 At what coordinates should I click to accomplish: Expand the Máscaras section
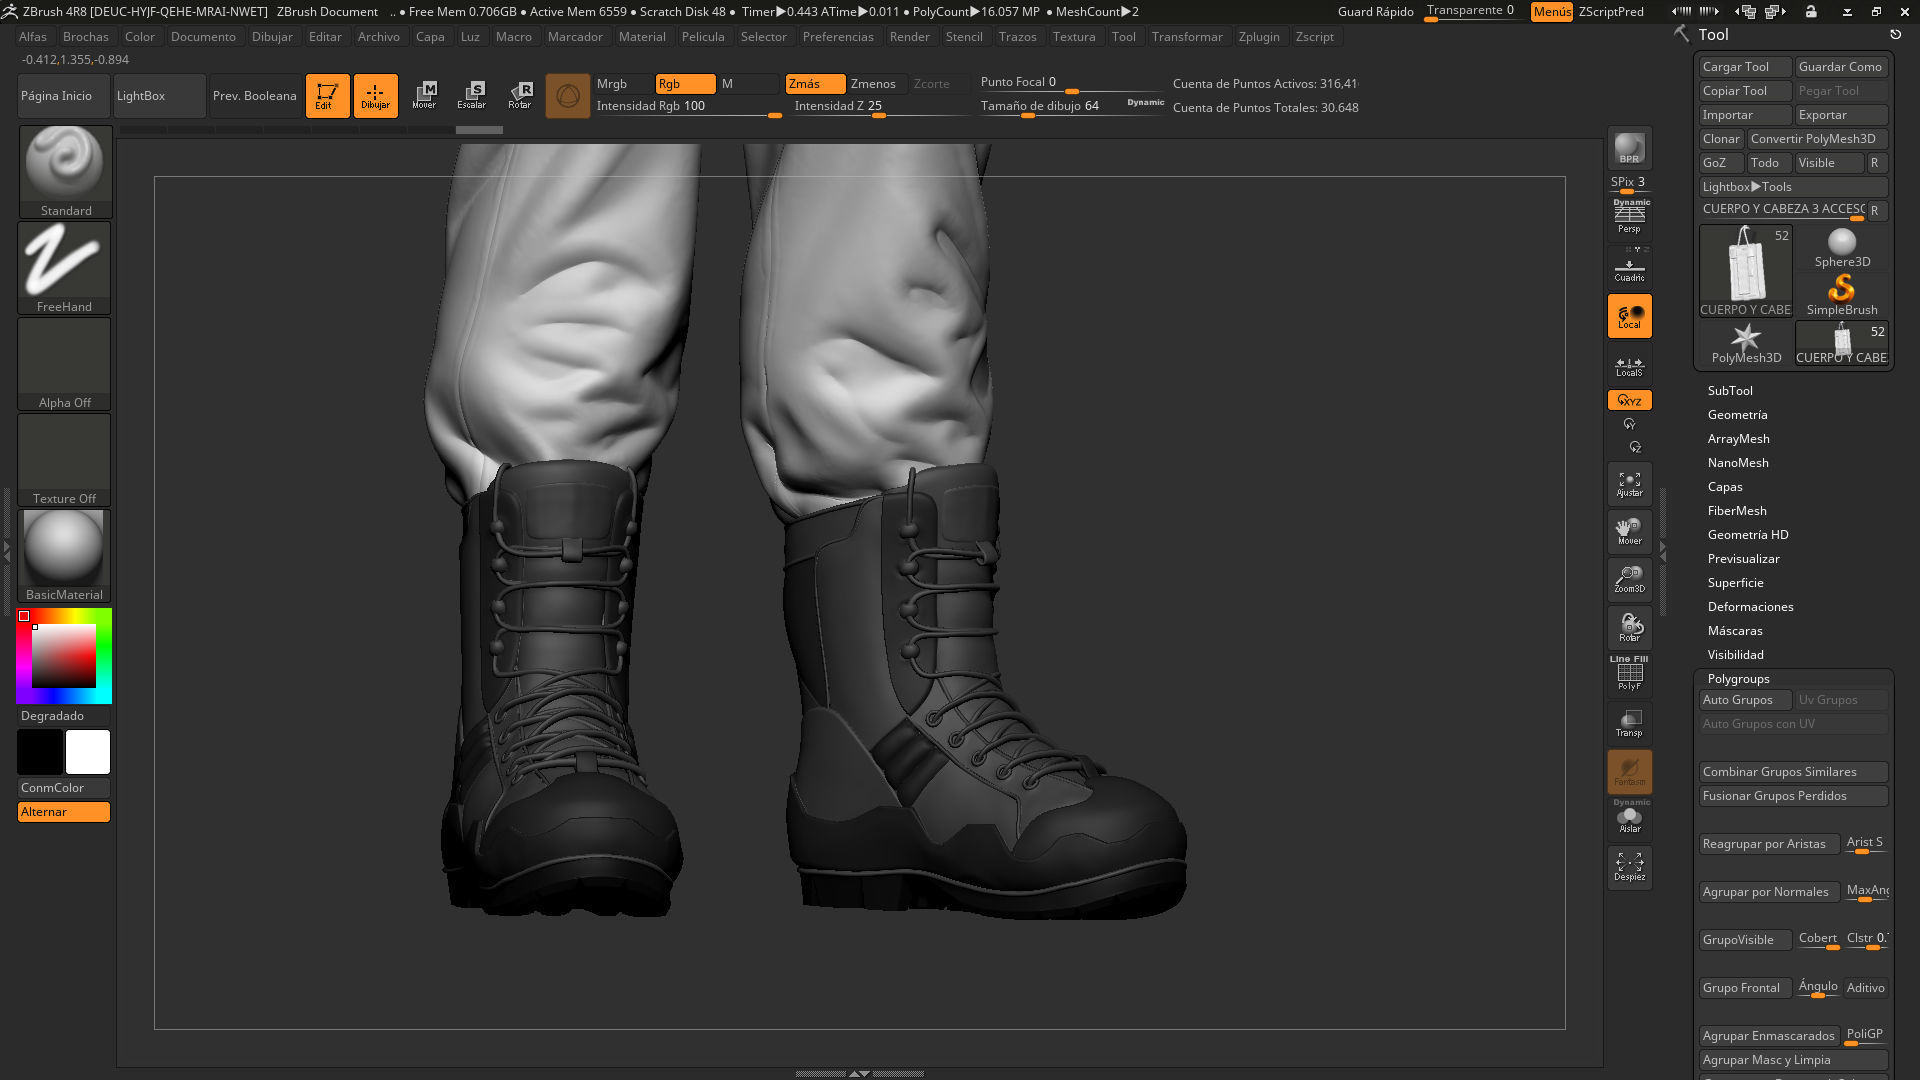(1735, 631)
